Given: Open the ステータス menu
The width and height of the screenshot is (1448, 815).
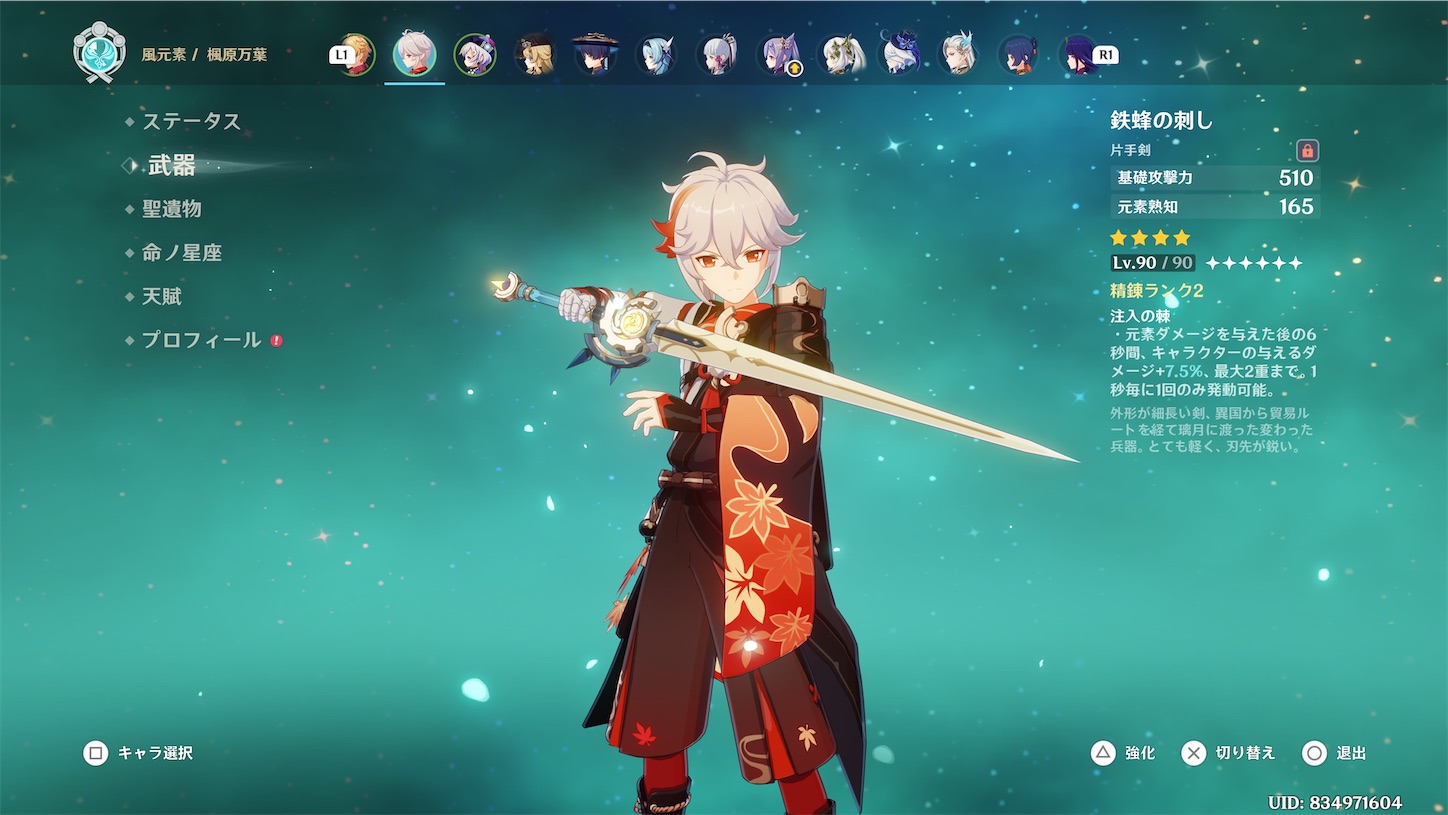Looking at the screenshot, I should pos(191,121).
